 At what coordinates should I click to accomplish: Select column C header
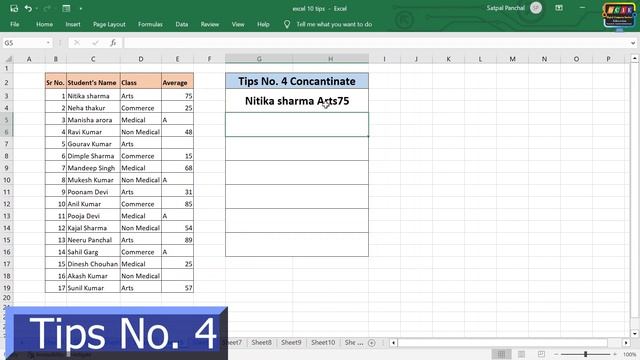click(93, 59)
